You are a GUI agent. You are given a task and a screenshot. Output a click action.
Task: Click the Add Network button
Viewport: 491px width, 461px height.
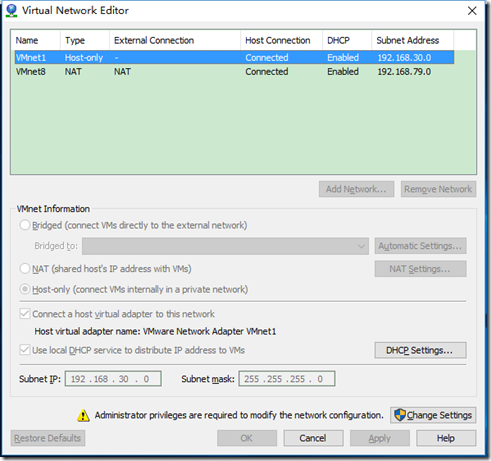pos(356,189)
